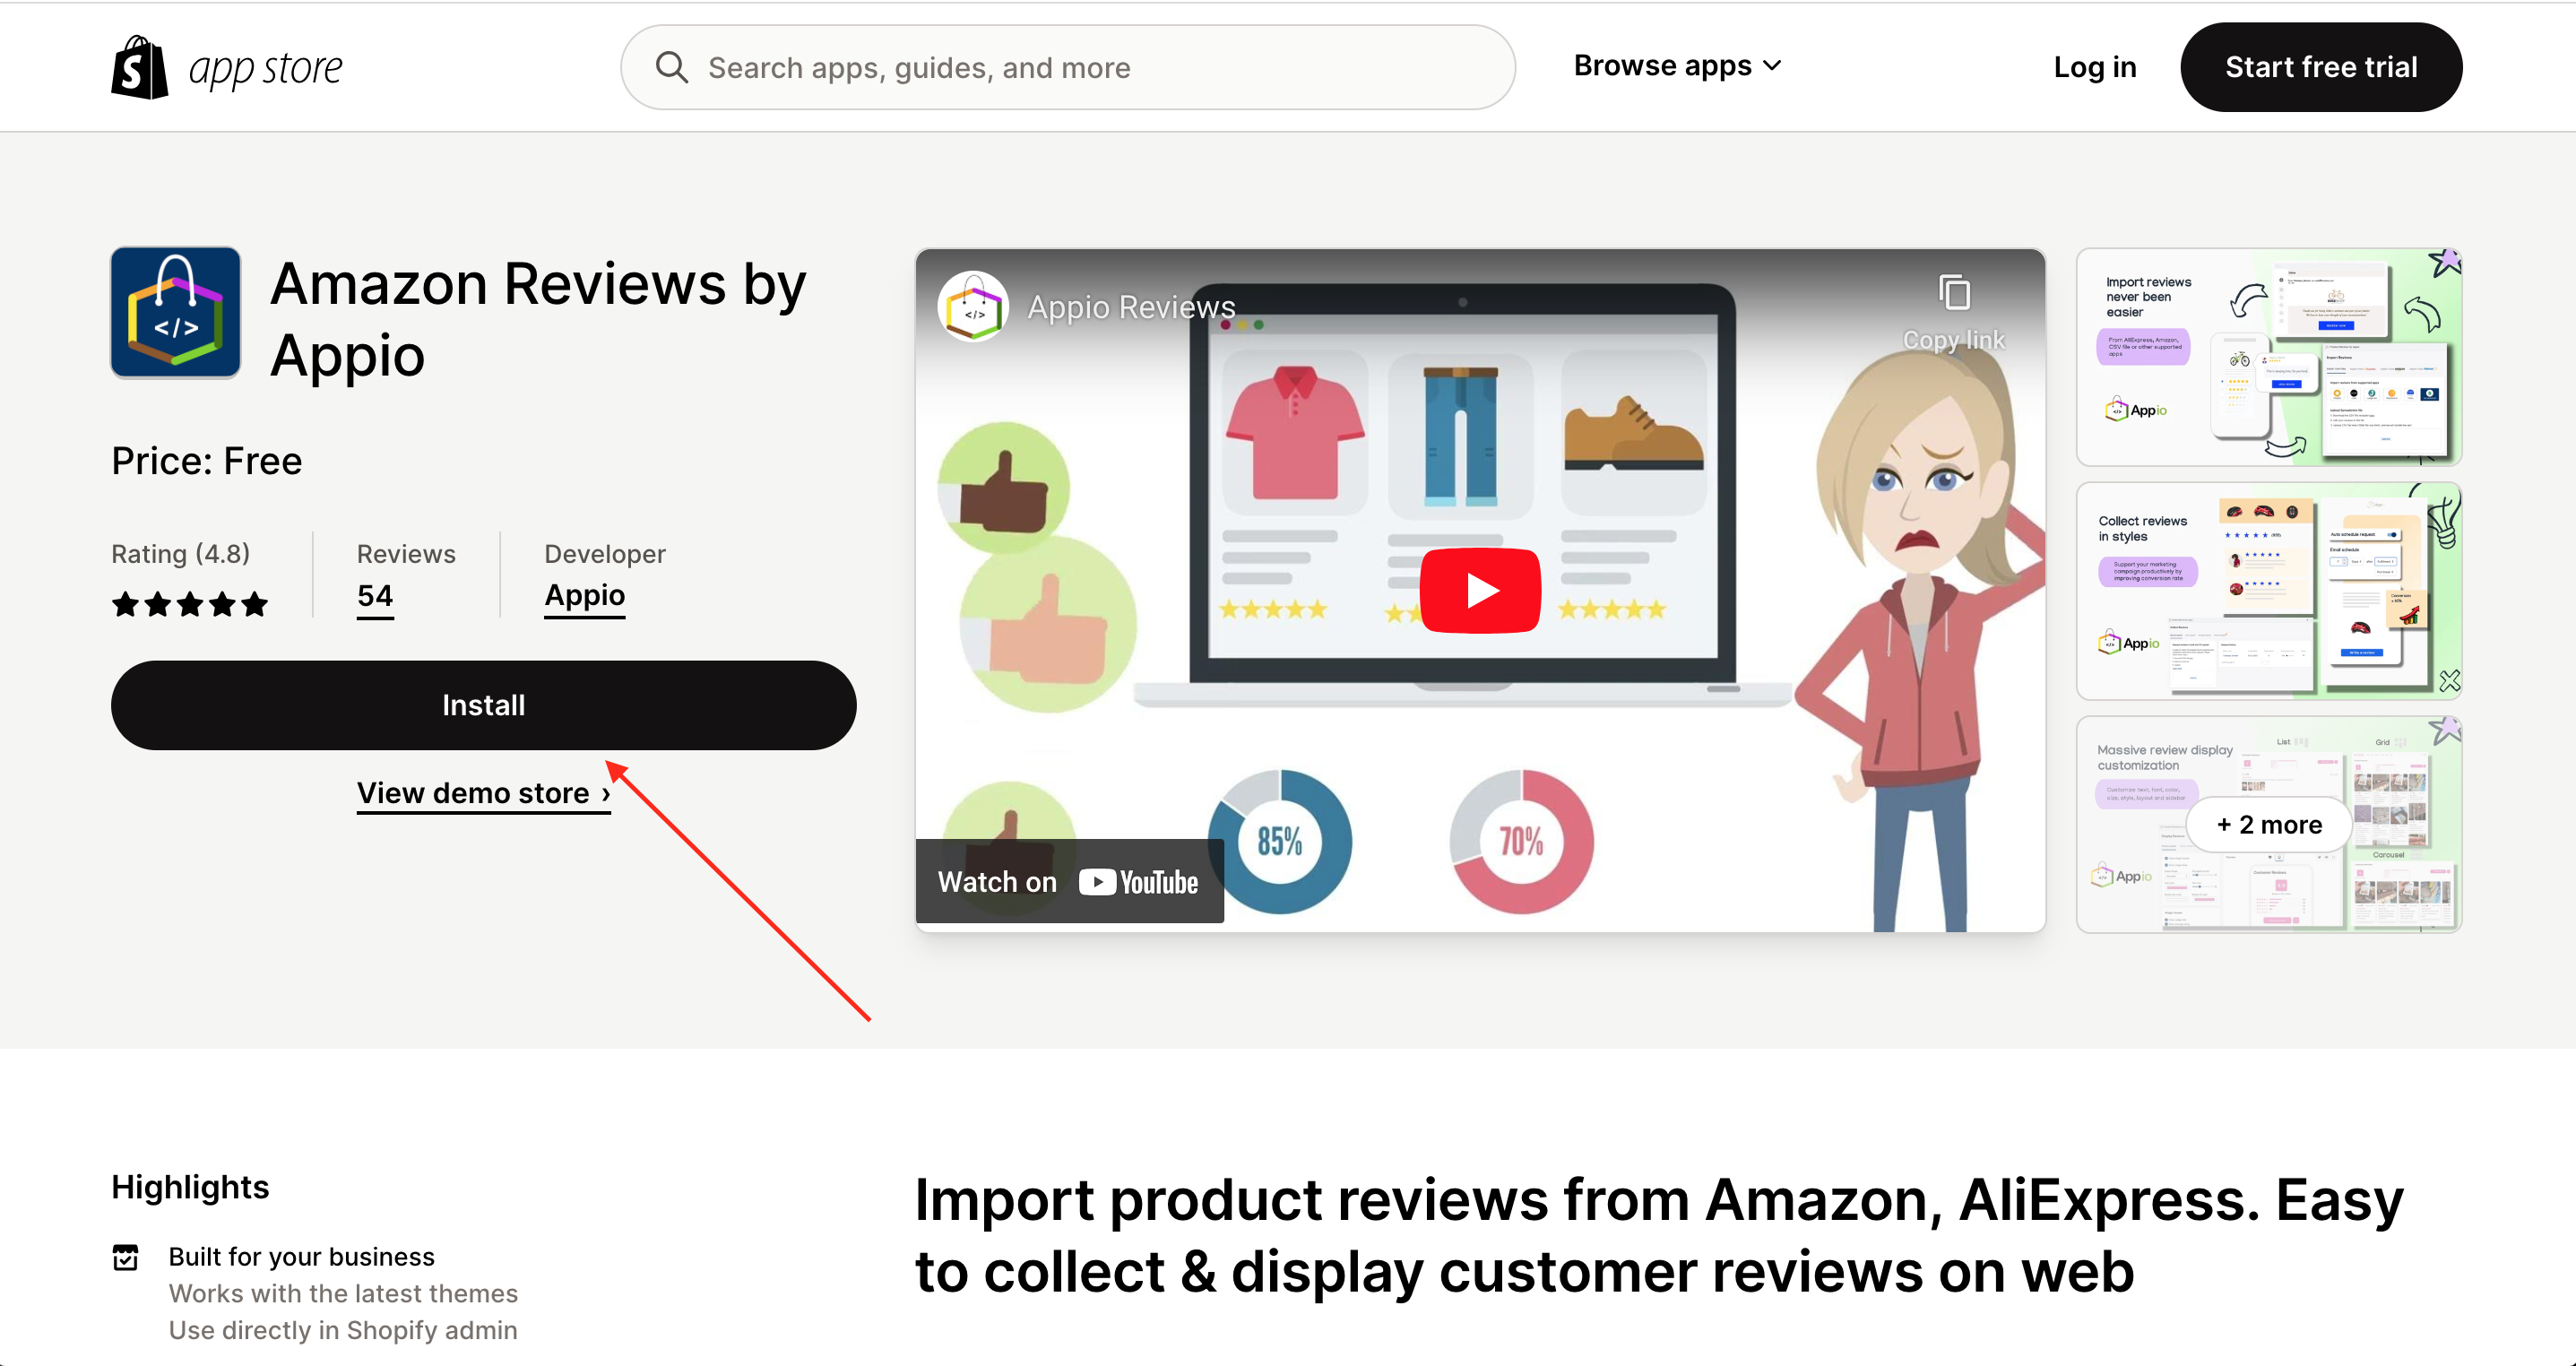Copy the video link
This screenshot has height=1366, width=2576.
1953,312
